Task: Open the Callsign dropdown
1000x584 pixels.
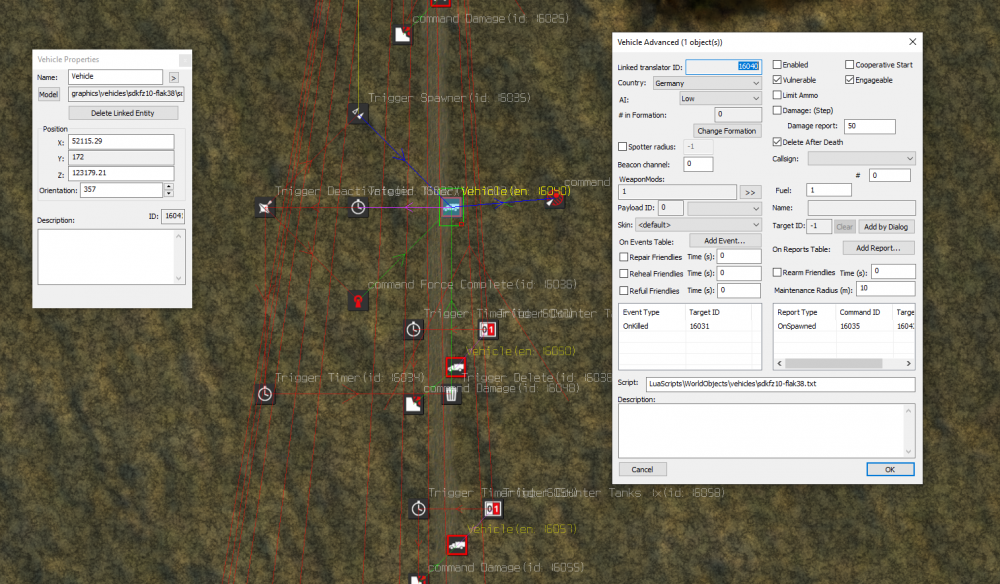Action: [x=862, y=158]
